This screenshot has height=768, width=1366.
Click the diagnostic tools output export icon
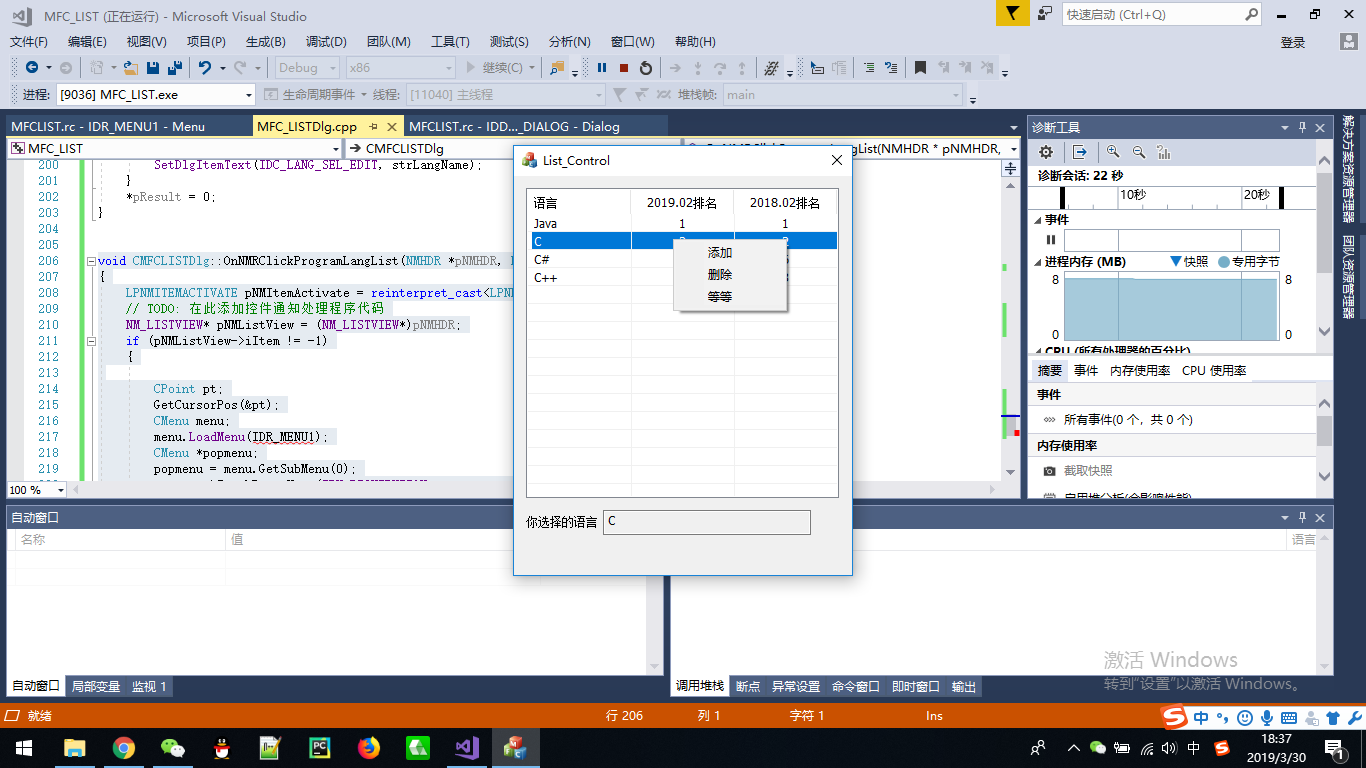(1080, 152)
